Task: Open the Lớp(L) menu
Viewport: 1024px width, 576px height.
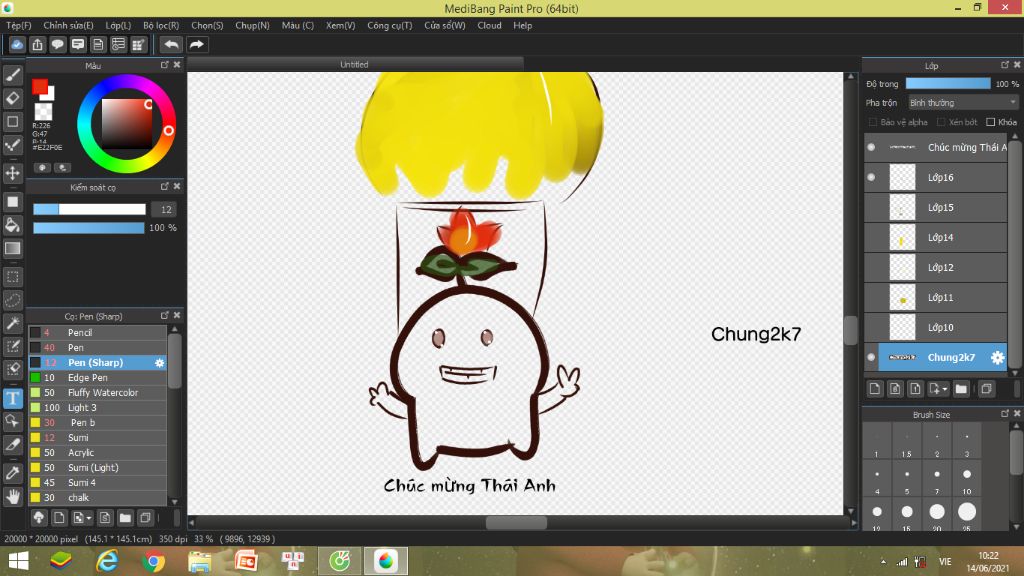Action: click(x=118, y=25)
